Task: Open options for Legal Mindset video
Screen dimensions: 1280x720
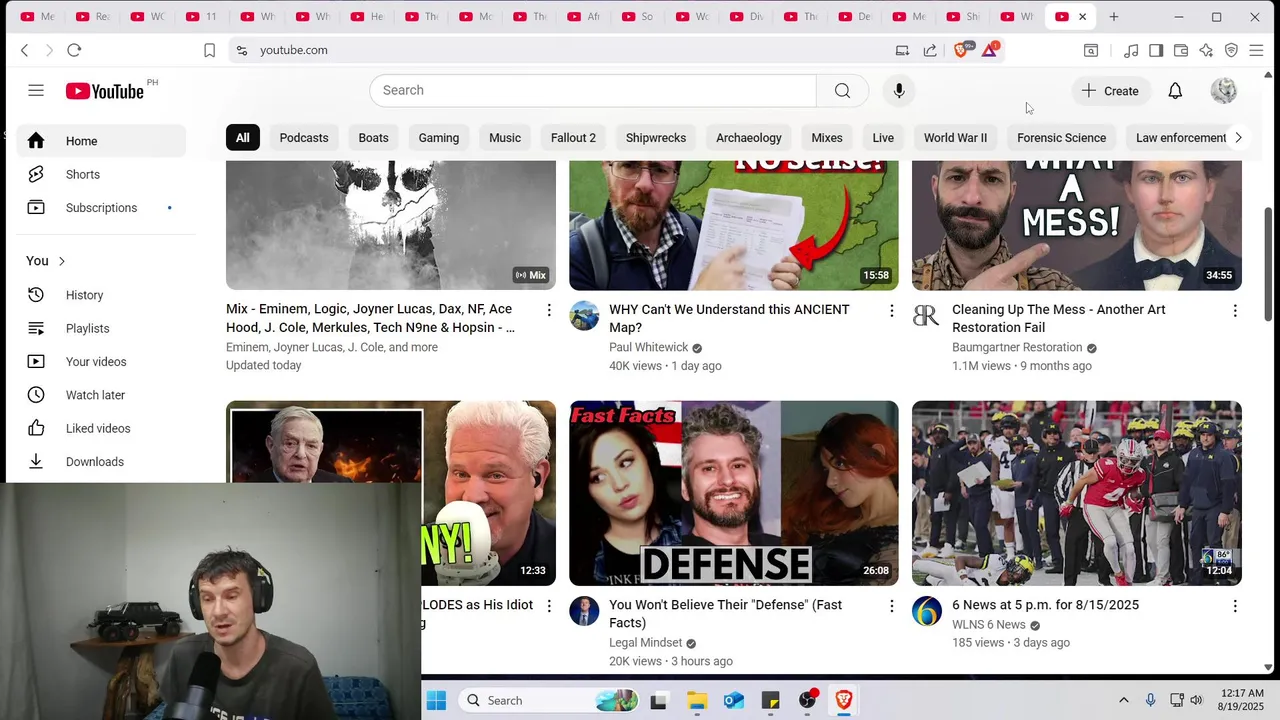Action: click(892, 606)
